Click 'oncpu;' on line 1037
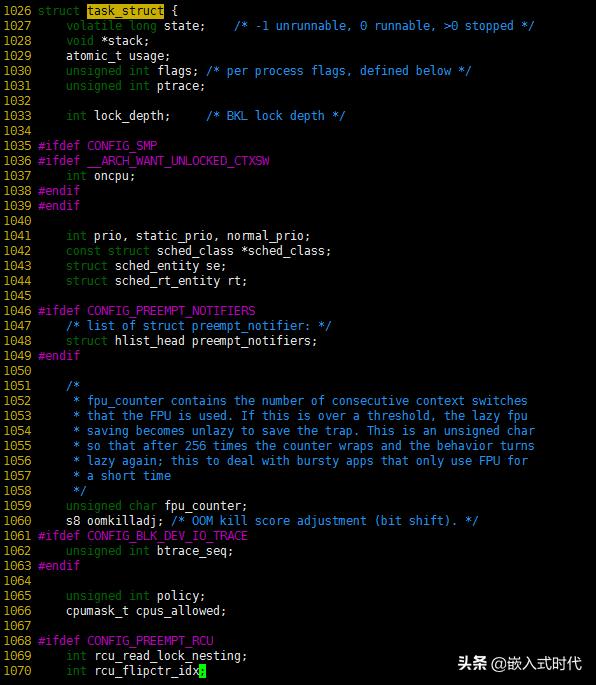The height and width of the screenshot is (685, 596). pos(114,176)
